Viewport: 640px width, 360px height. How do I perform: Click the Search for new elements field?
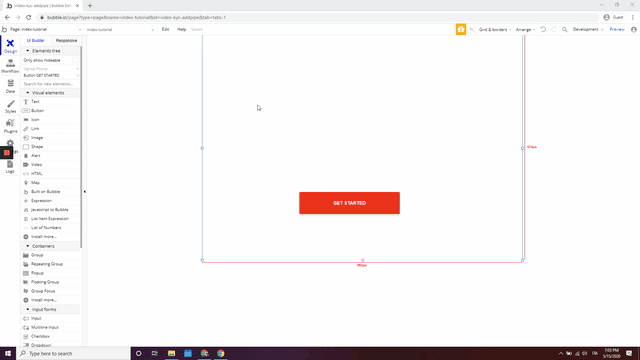click(51, 84)
